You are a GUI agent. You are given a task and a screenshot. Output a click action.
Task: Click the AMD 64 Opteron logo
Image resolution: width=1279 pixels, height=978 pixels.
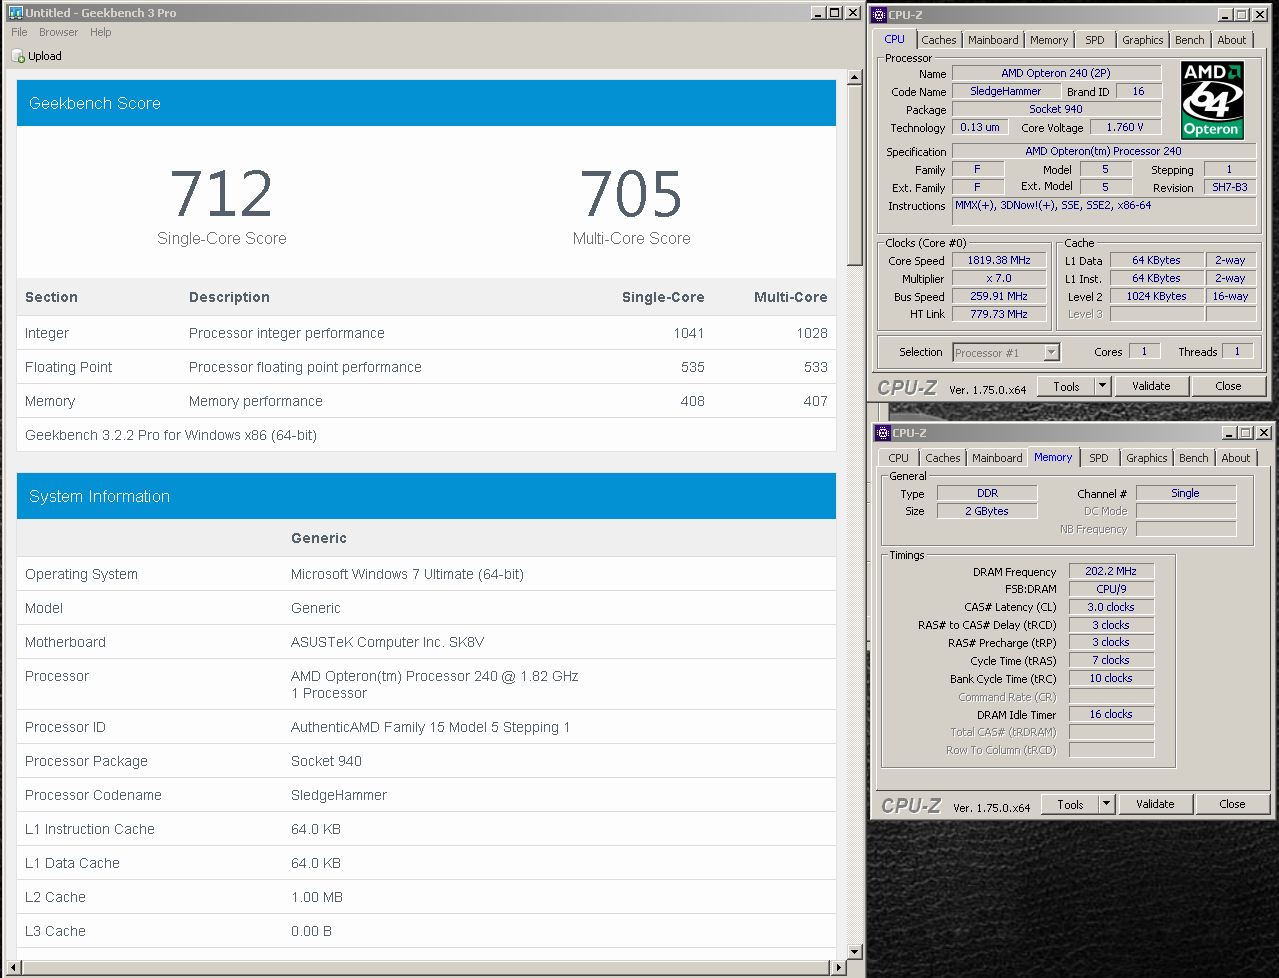pyautogui.click(x=1211, y=100)
